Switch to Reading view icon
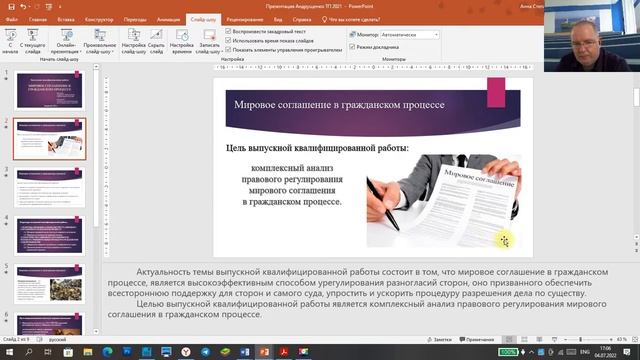Image resolution: width=640 pixels, height=360 pixels. click(x=539, y=339)
